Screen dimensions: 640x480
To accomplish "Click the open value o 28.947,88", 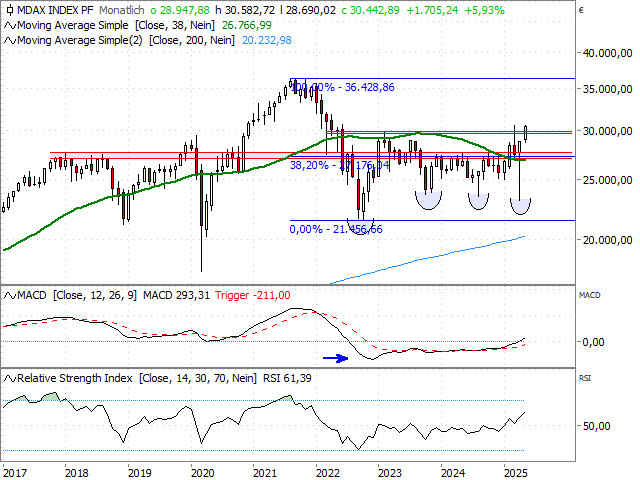I will 180,10.
